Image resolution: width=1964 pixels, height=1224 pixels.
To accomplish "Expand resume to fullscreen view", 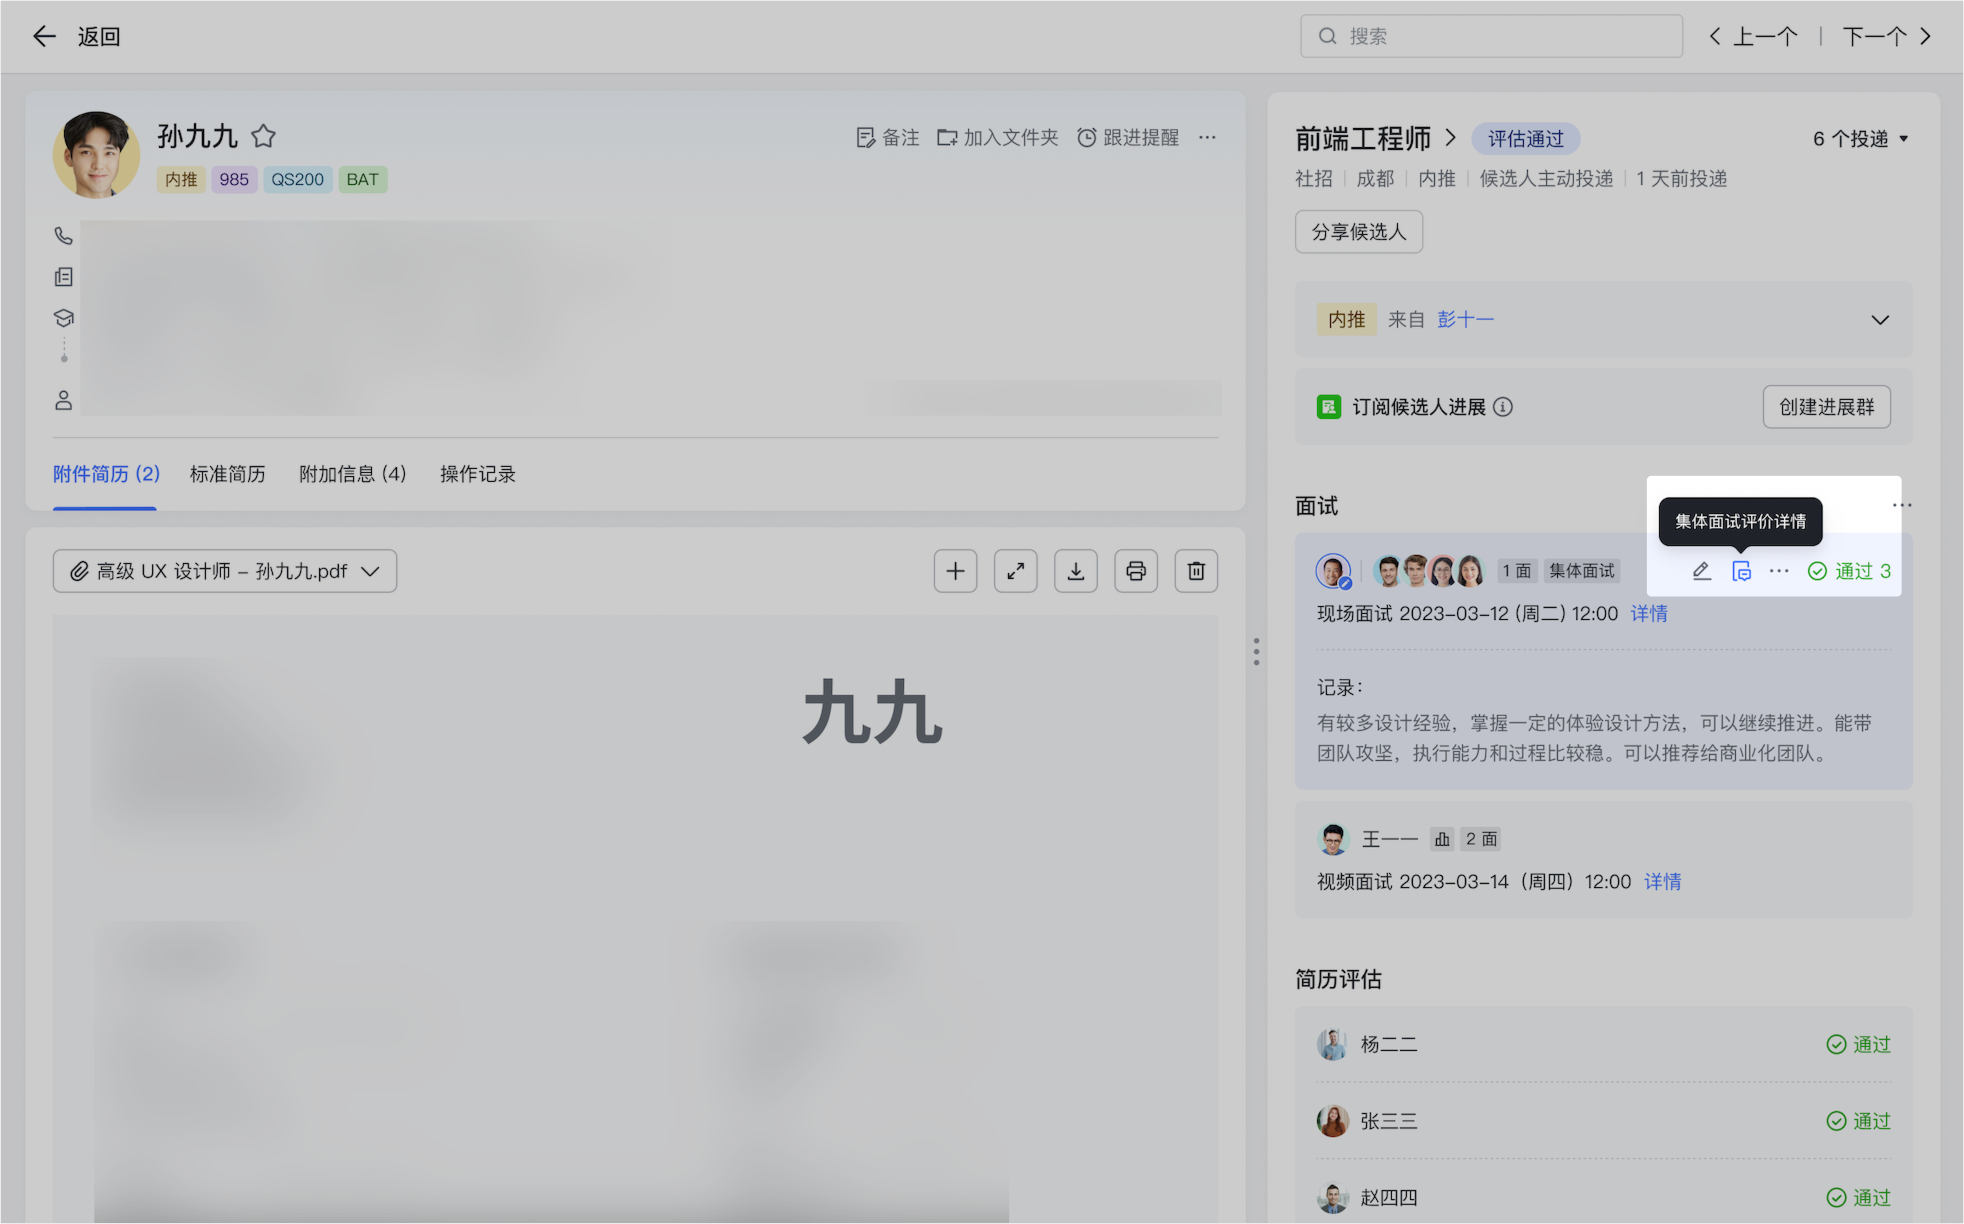I will click(x=1016, y=571).
